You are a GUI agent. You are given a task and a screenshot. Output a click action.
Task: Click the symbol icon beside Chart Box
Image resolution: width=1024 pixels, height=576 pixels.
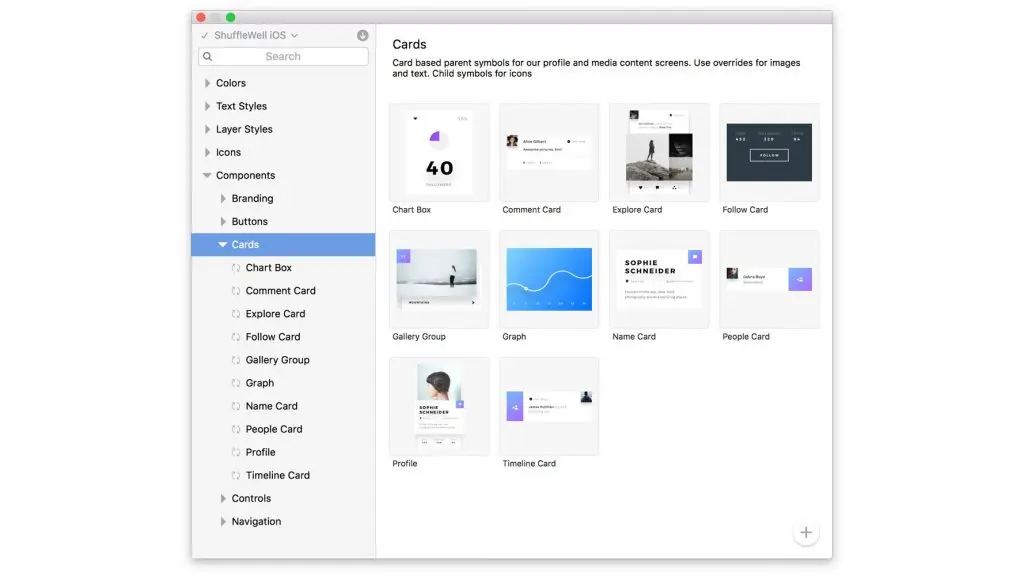coord(234,267)
